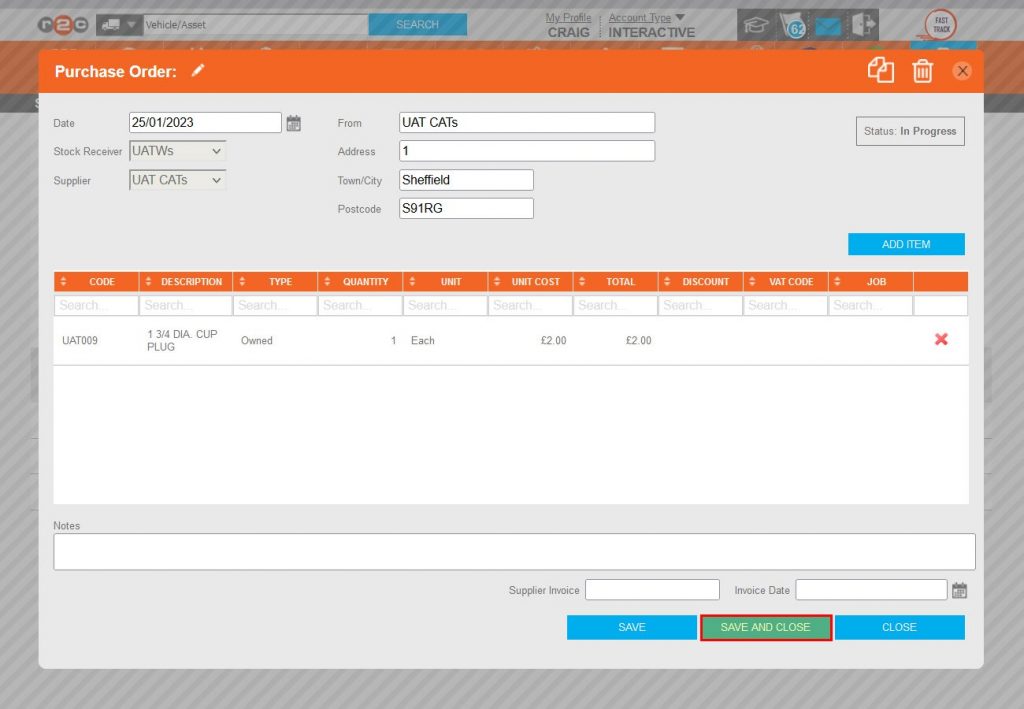This screenshot has height=709, width=1024.
Task: Add a new item with ADD ITEM
Action: tap(906, 243)
